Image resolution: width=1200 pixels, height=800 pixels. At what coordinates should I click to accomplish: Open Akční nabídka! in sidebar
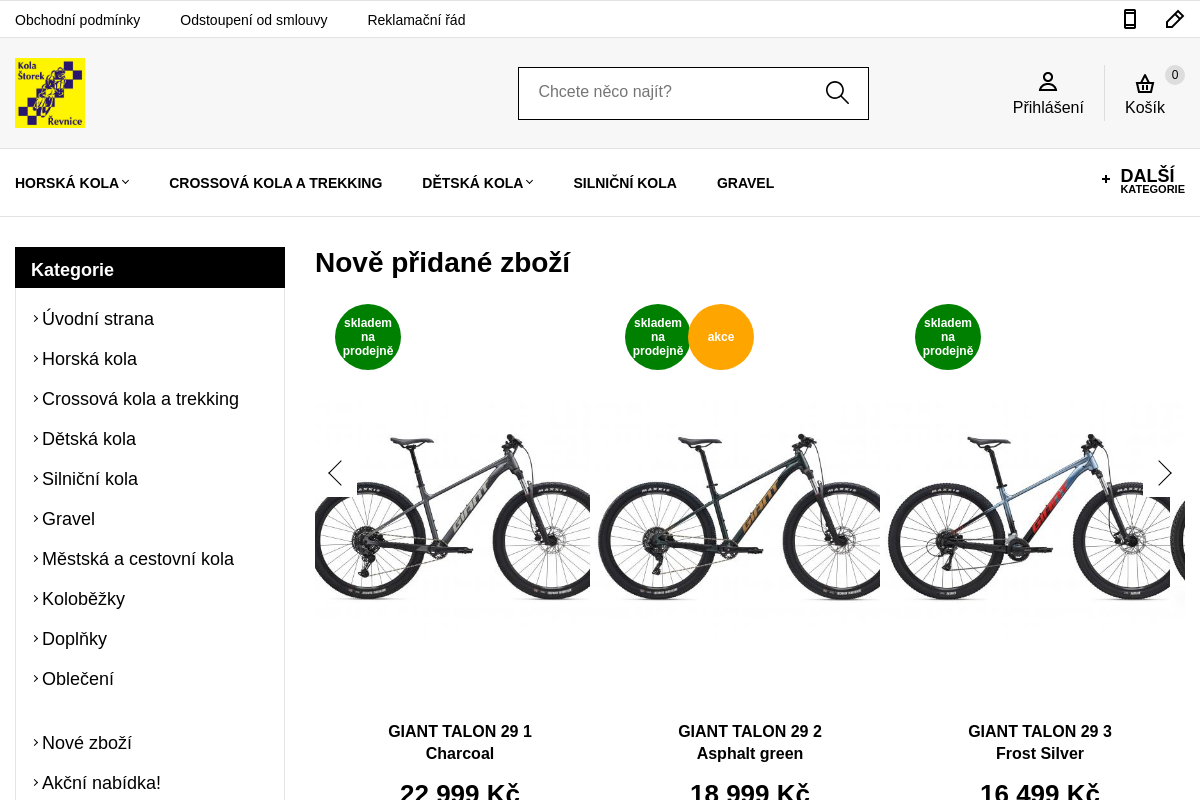(101, 783)
